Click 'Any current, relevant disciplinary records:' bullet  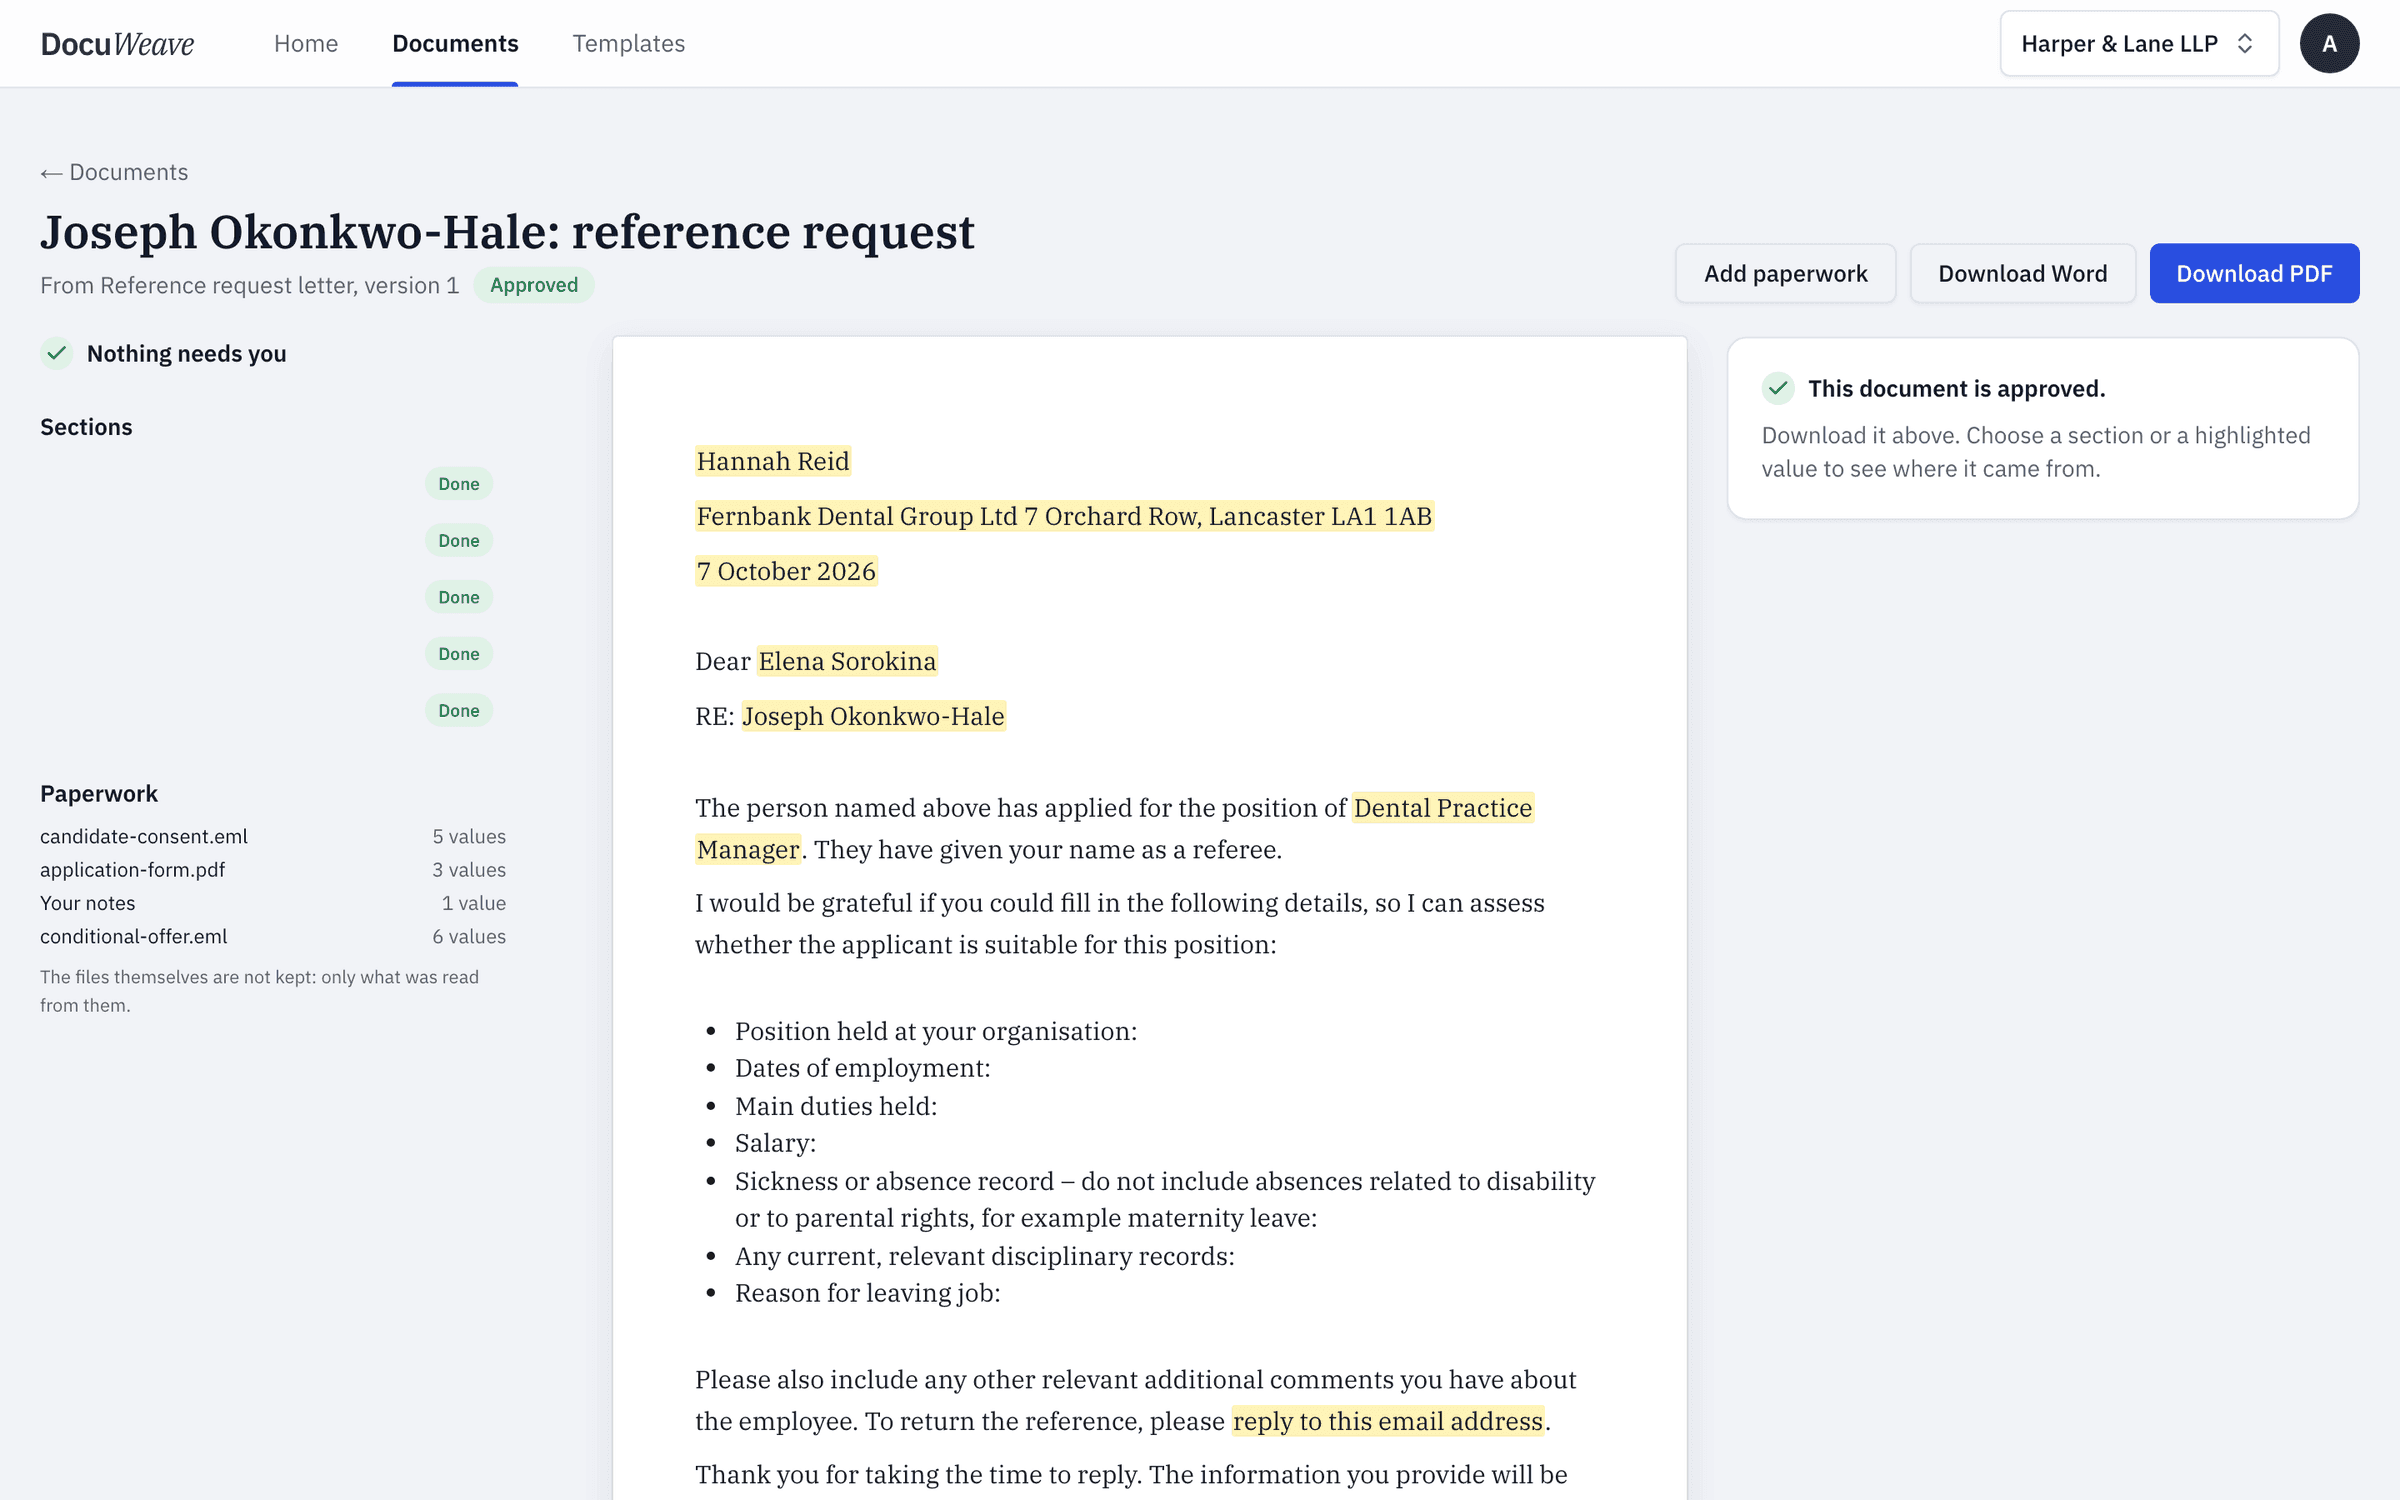point(985,1256)
